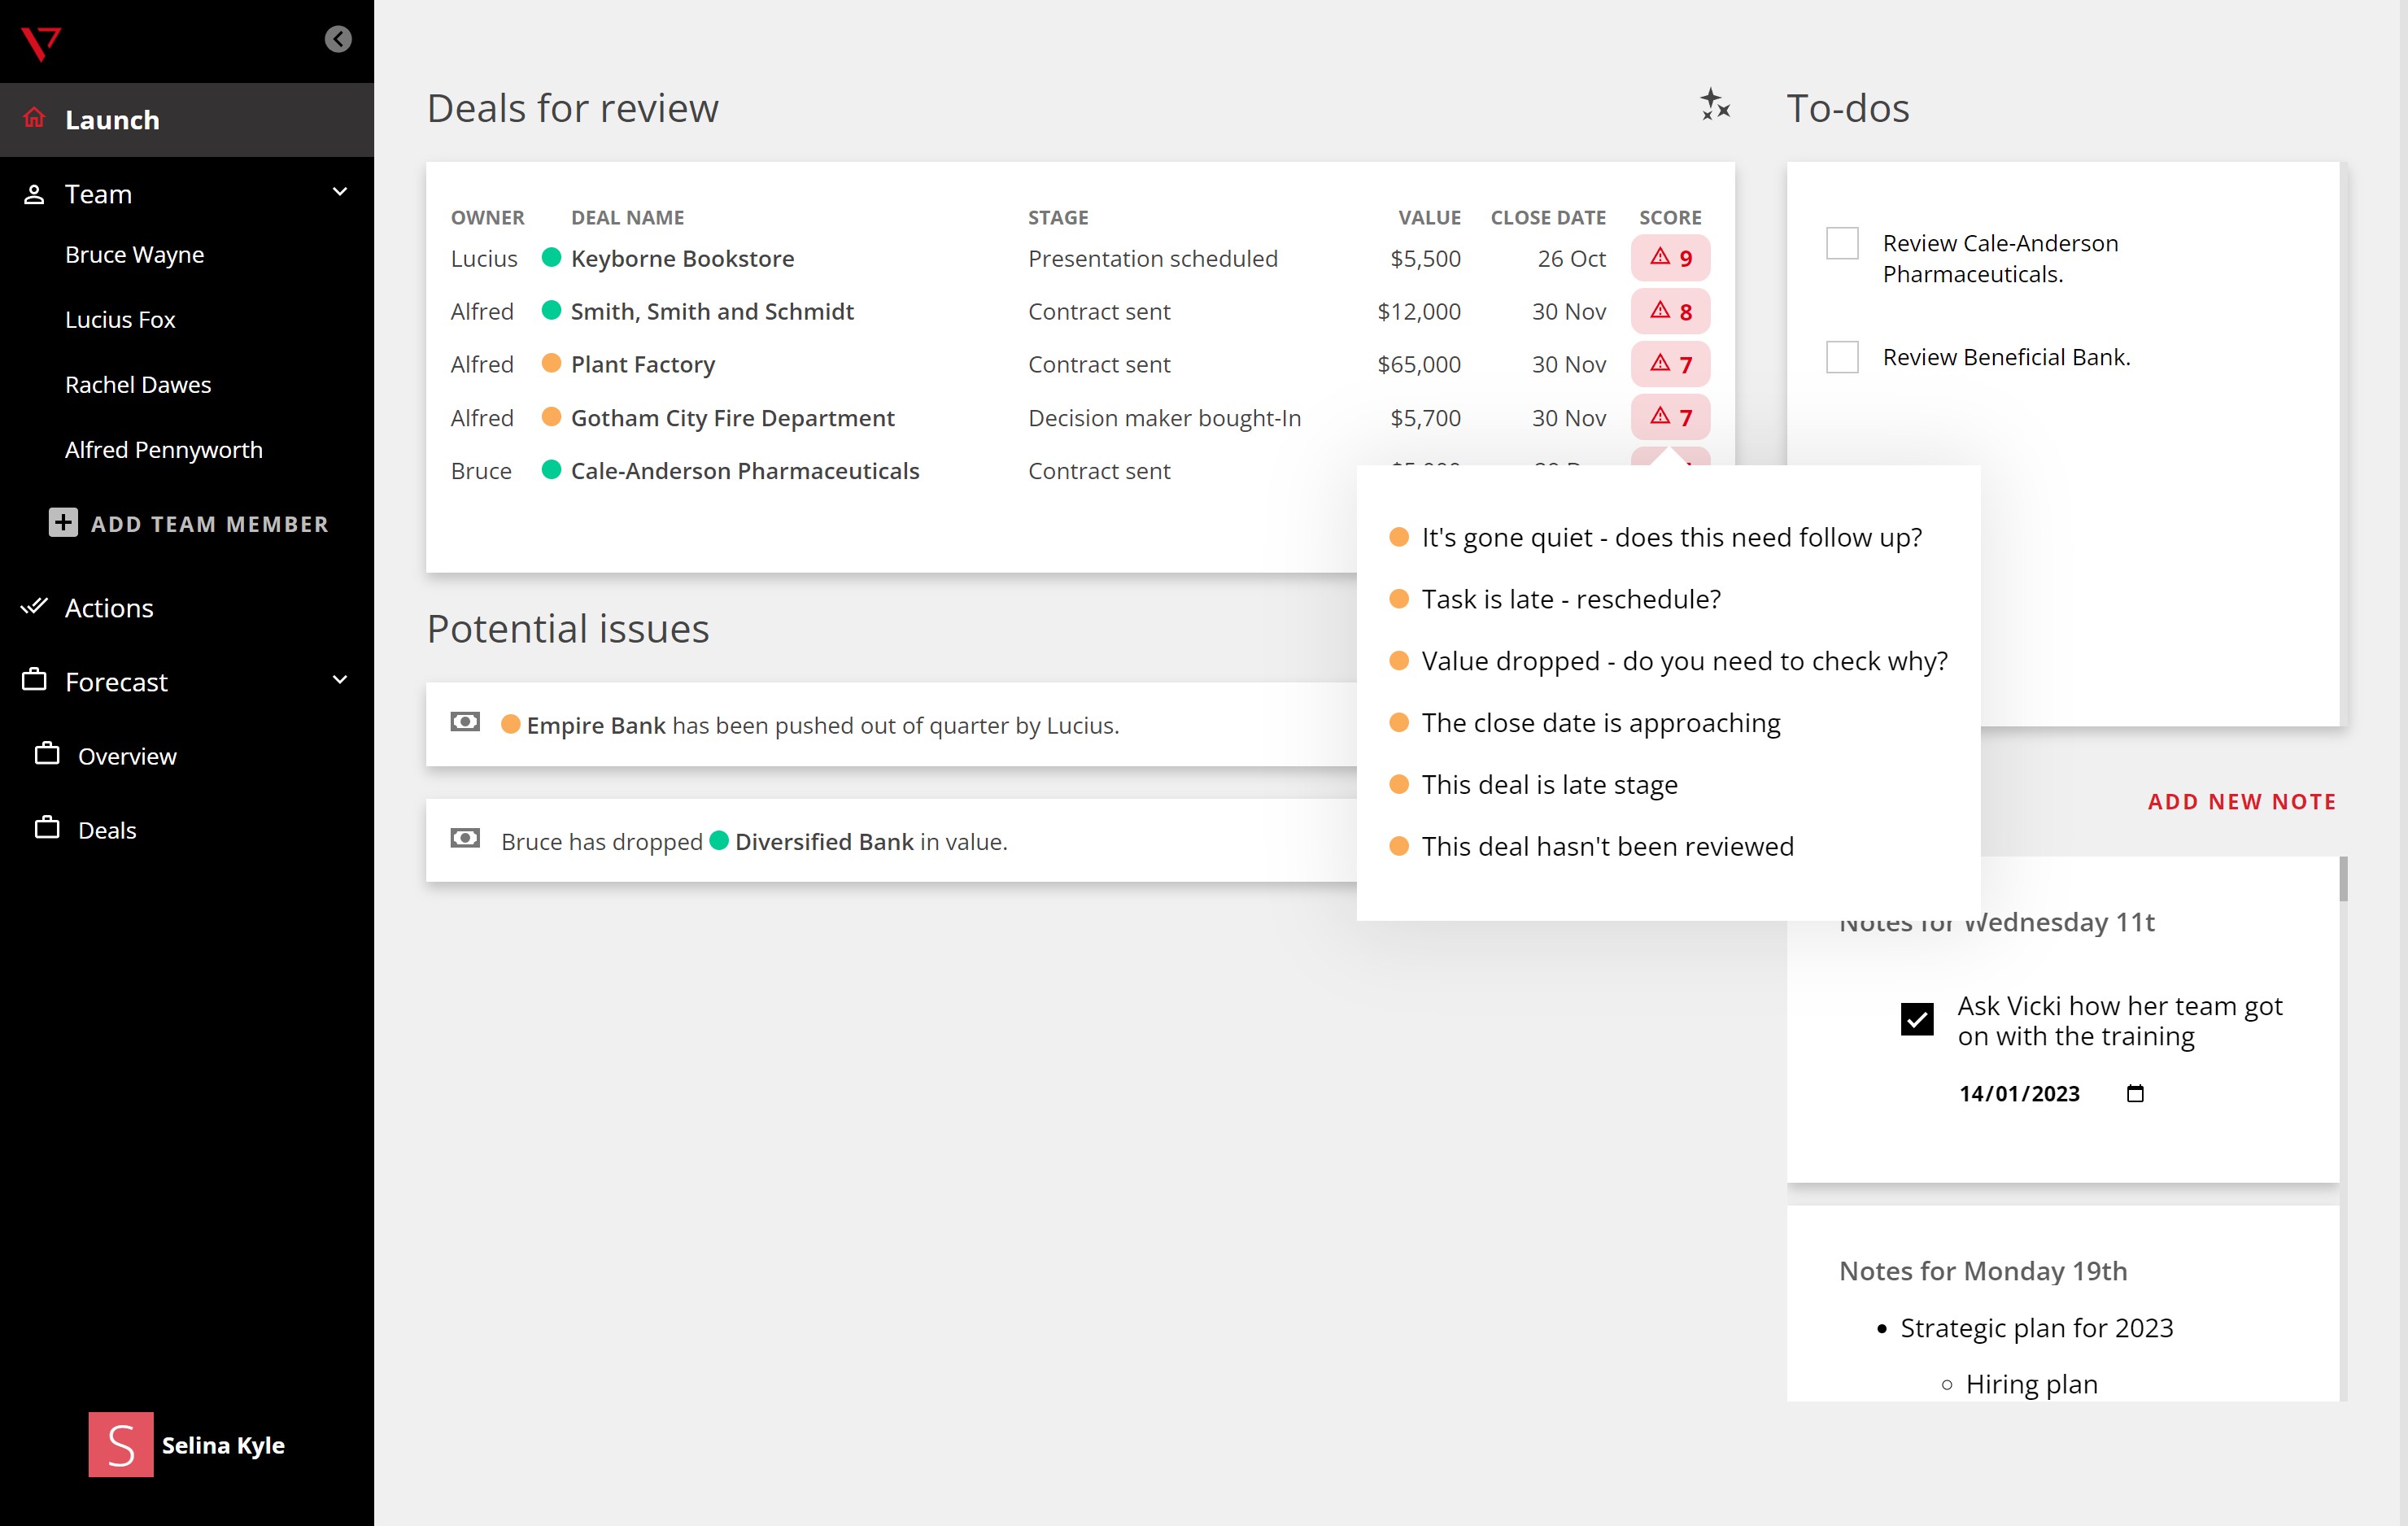Click the plus icon to add team member
2408x1526 pixels.
(x=63, y=523)
